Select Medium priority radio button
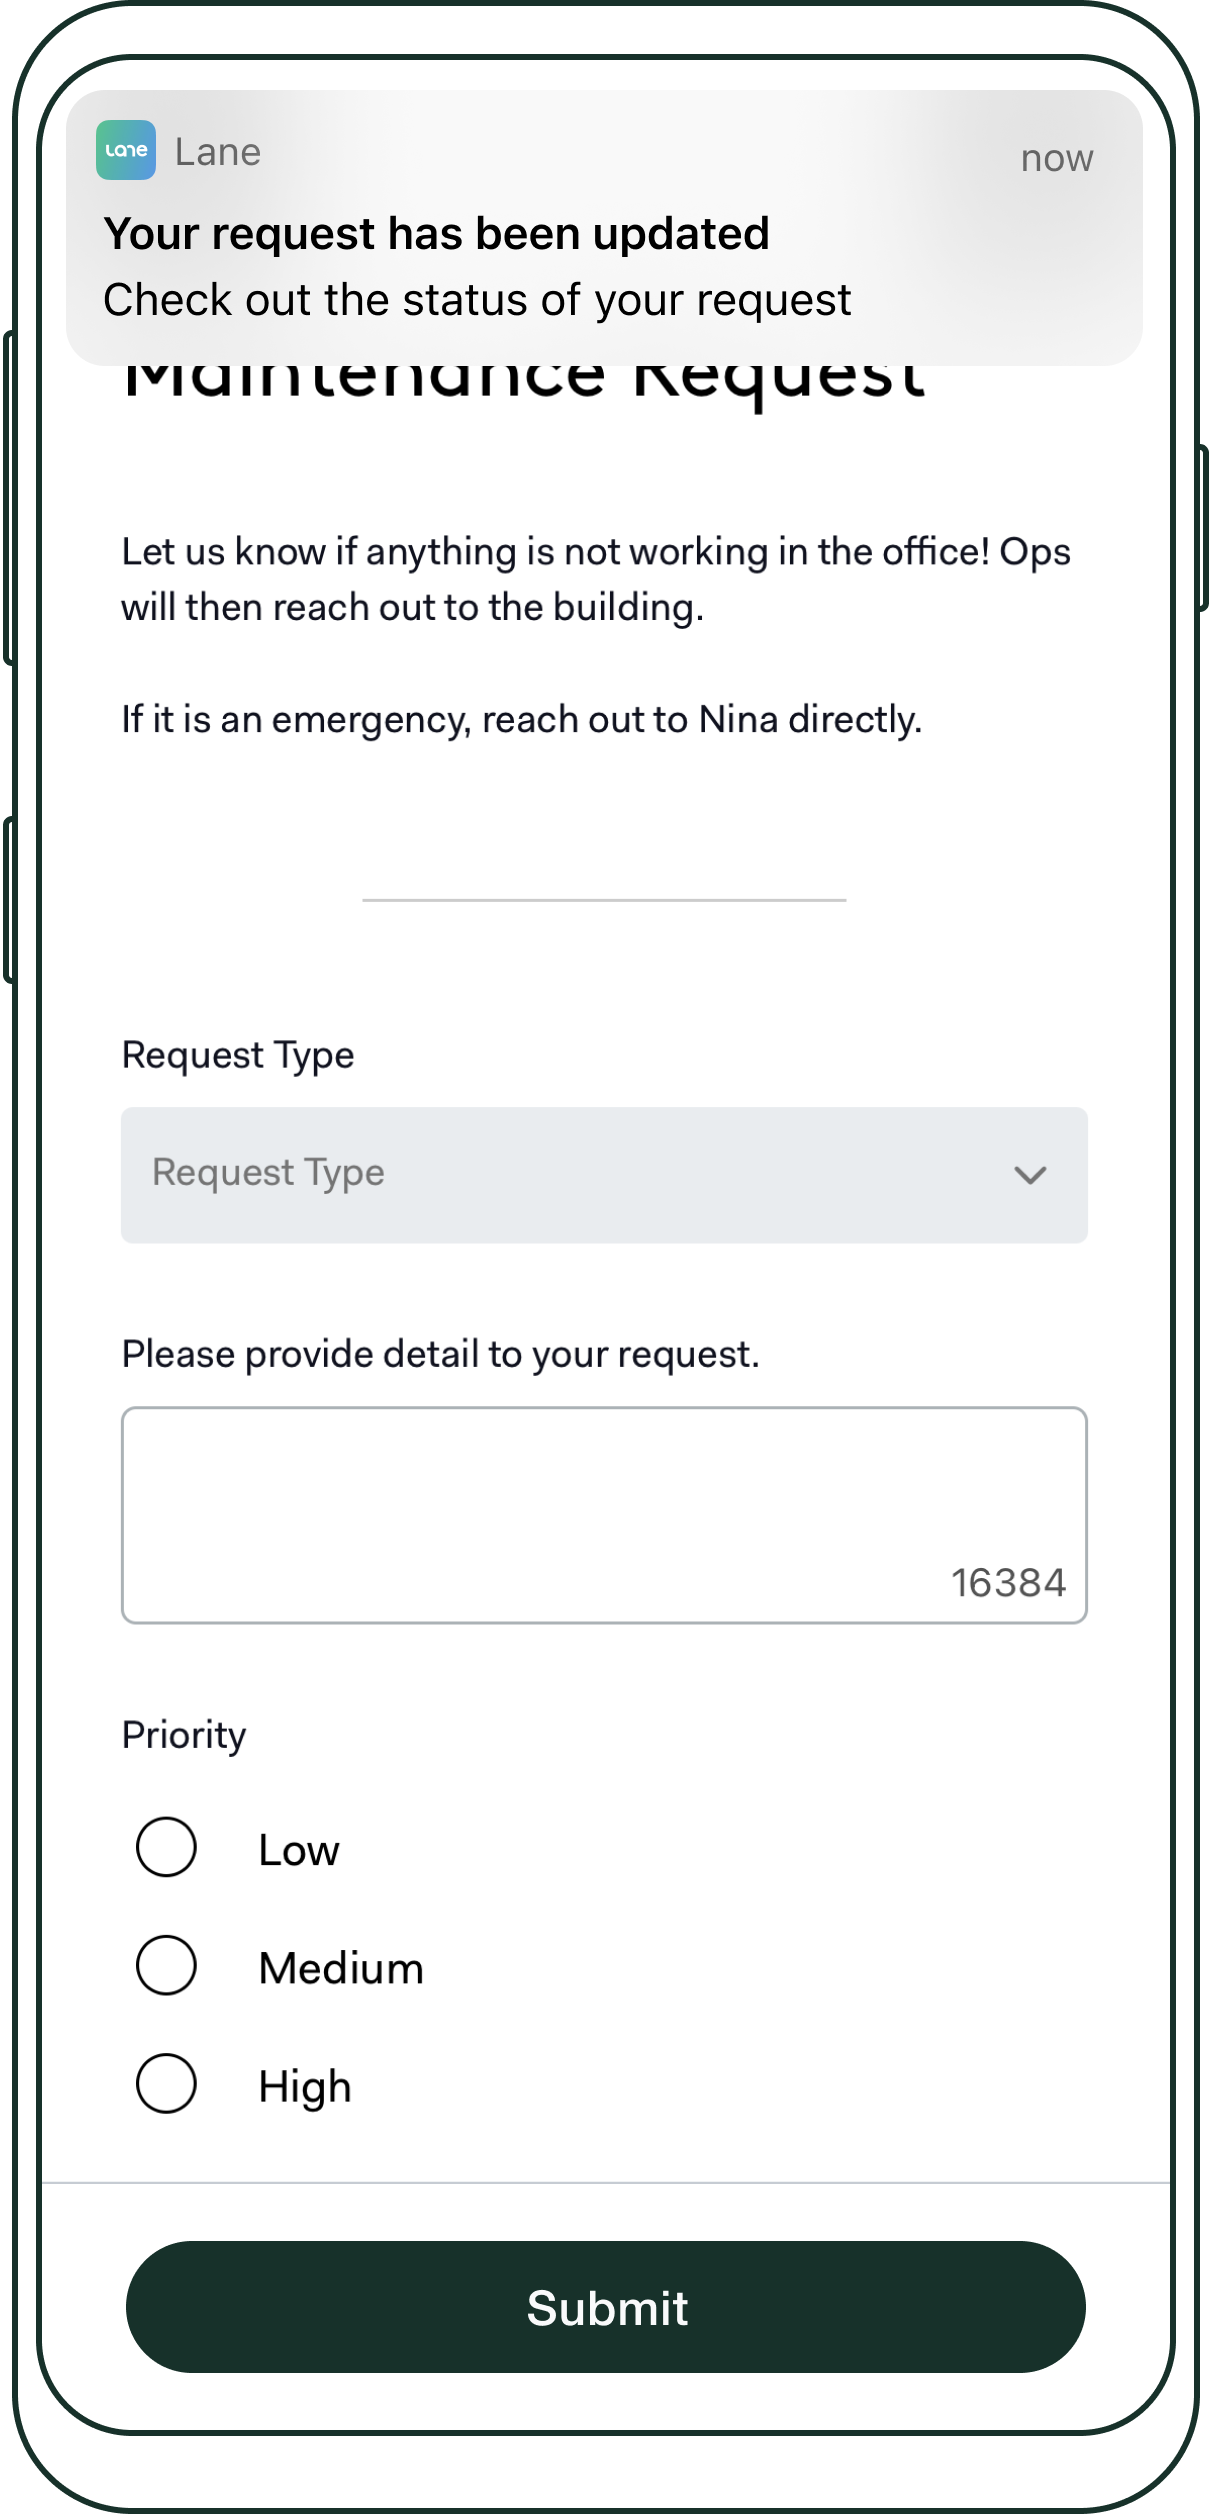1212x2514 pixels. tap(166, 1965)
